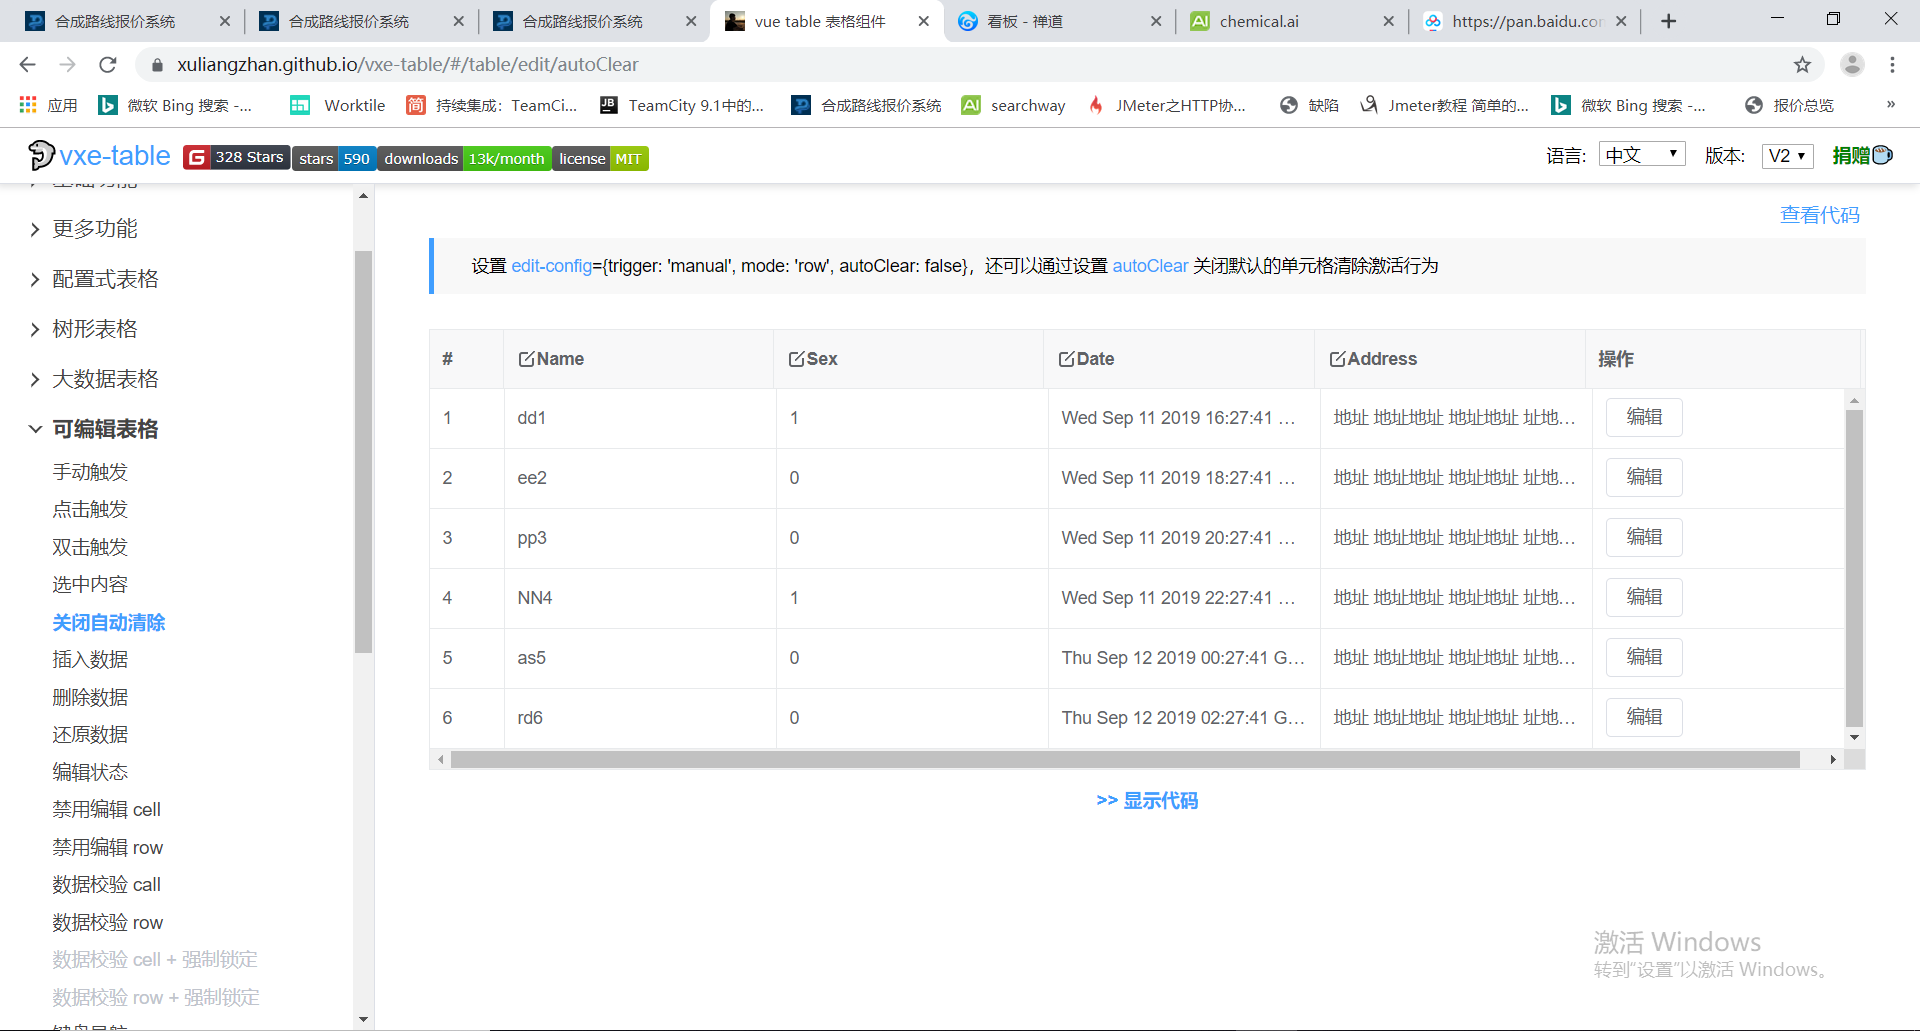Click the table vertical scrollbar thumb
Screen dimensions: 1920x1031
click(x=1854, y=568)
